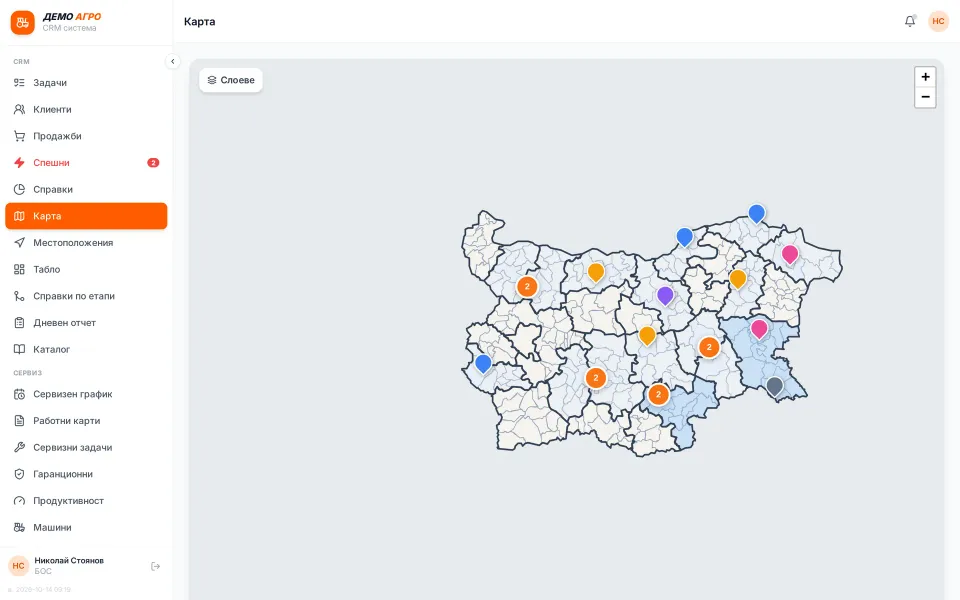Open Сервизен график calendar item
Image resolution: width=960 pixels, height=600 pixels.
coord(86,394)
